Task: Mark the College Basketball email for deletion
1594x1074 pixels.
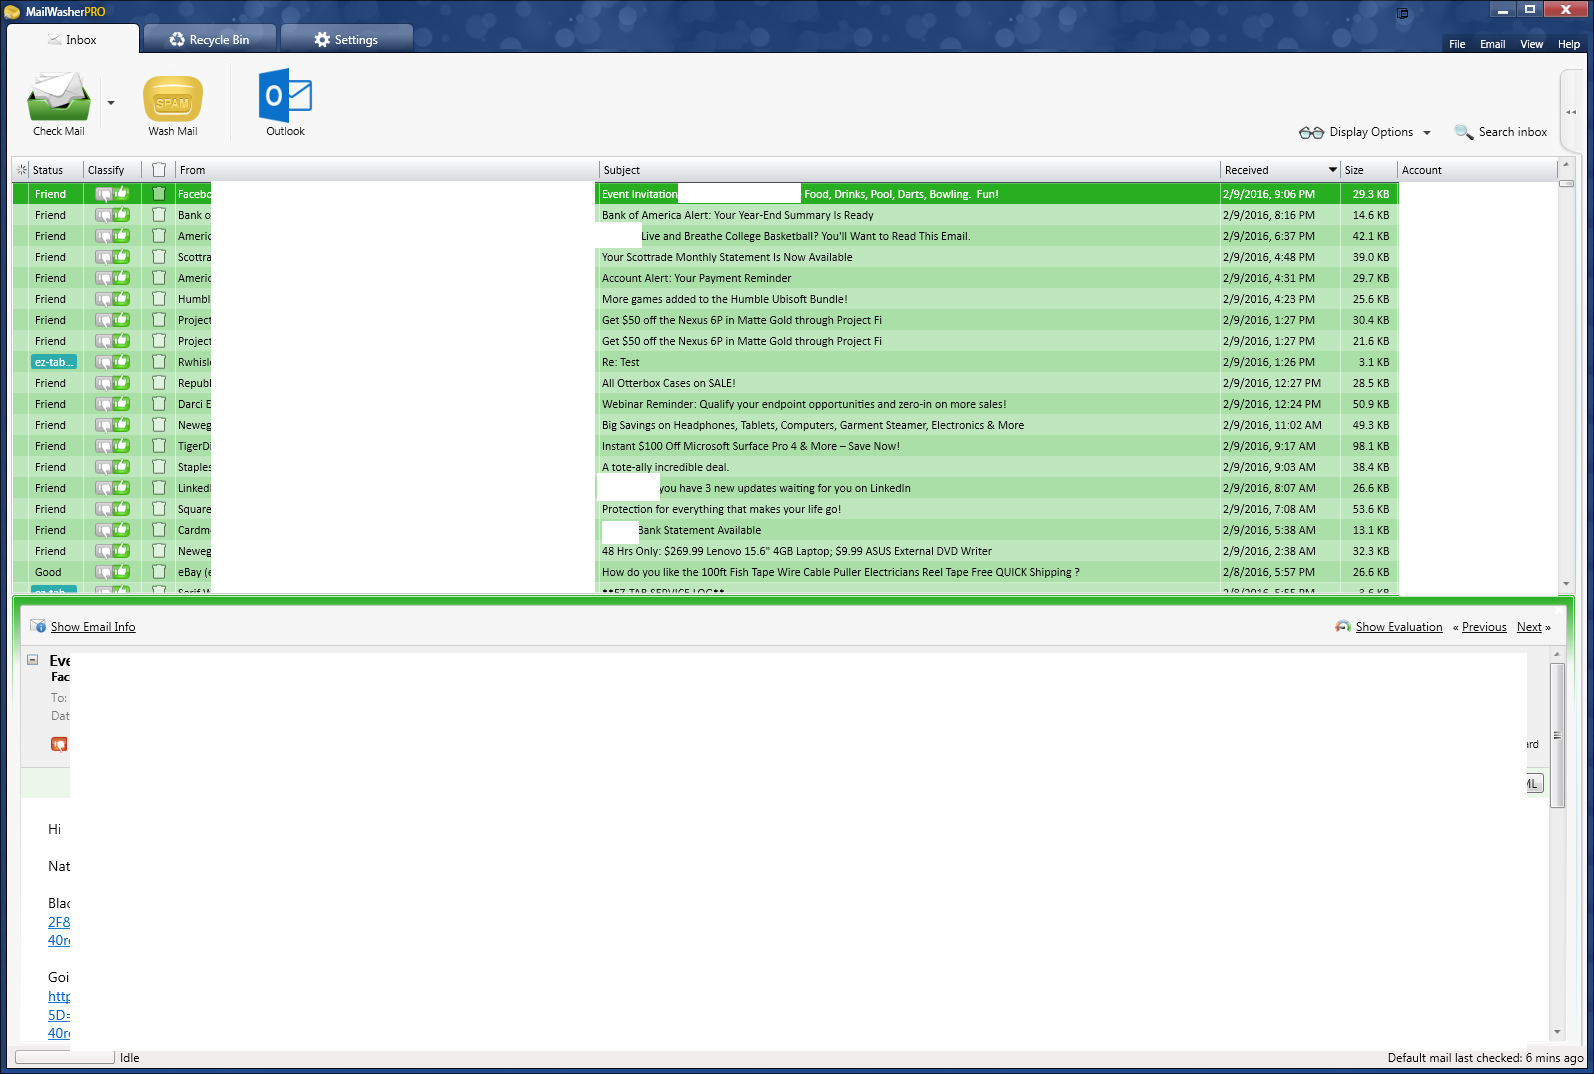Action: tap(159, 235)
